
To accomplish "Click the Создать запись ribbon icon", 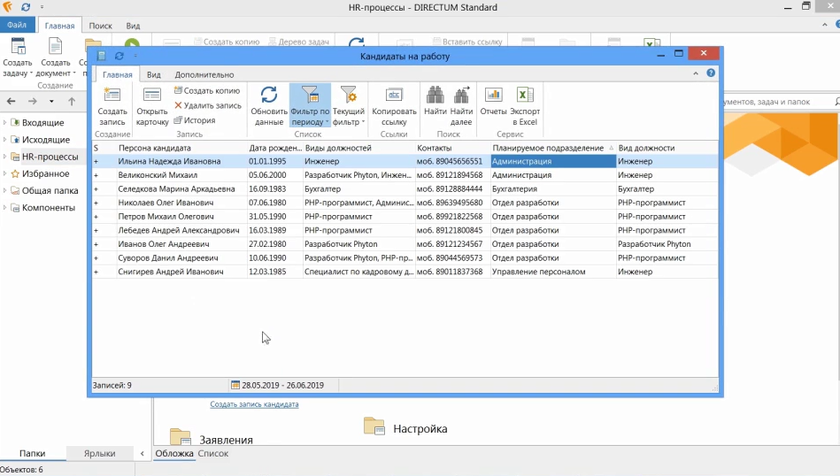I will [112, 96].
